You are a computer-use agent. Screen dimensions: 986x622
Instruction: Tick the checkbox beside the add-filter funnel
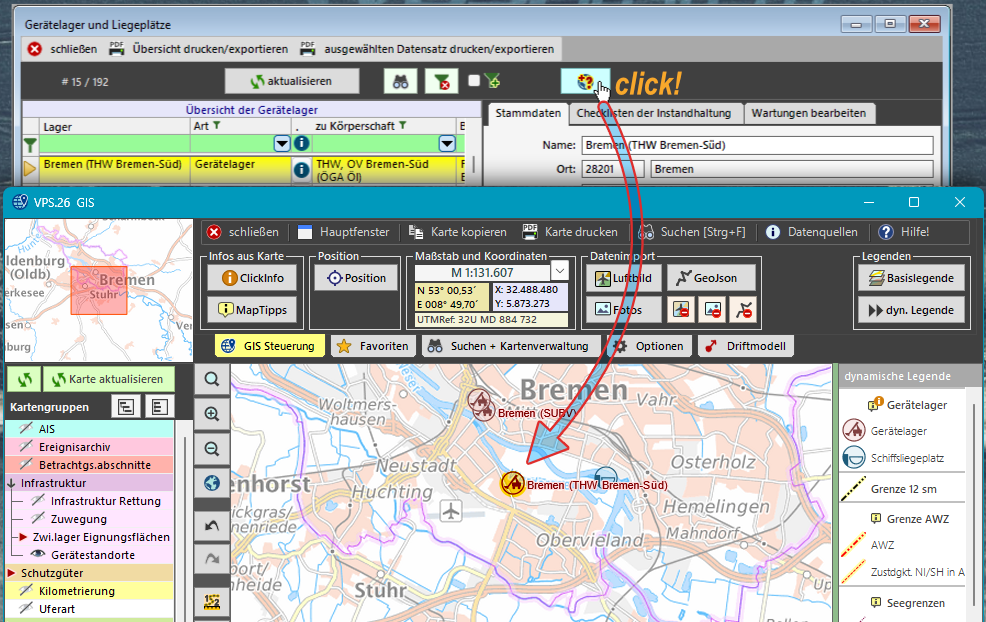pyautogui.click(x=474, y=82)
